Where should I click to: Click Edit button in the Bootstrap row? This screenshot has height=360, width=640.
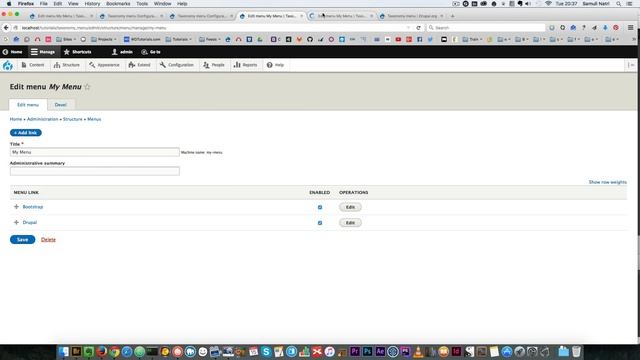pyautogui.click(x=350, y=207)
